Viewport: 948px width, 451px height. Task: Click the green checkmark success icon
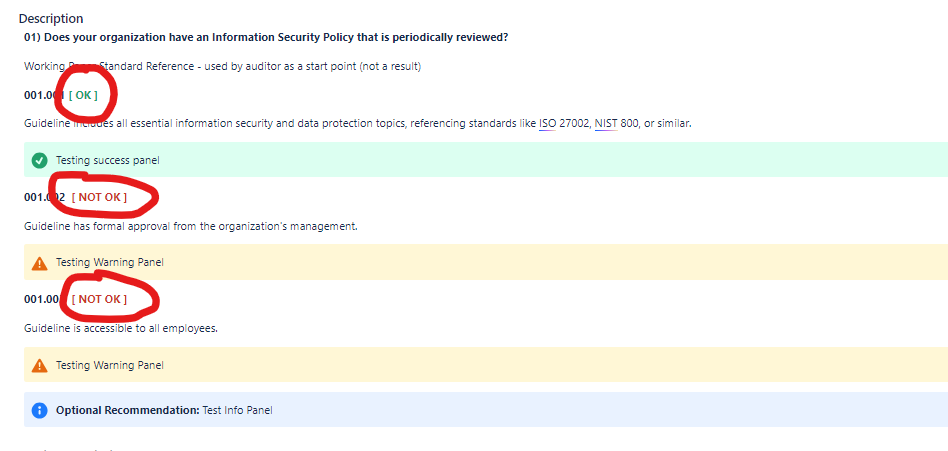pos(39,160)
